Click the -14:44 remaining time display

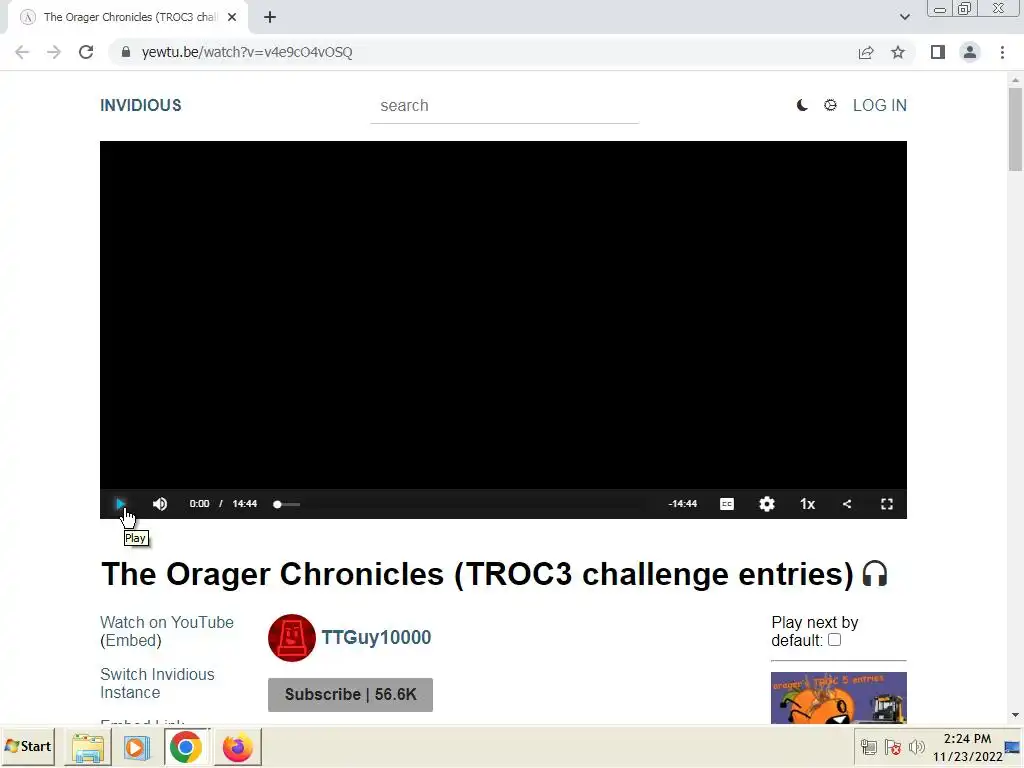coord(682,504)
